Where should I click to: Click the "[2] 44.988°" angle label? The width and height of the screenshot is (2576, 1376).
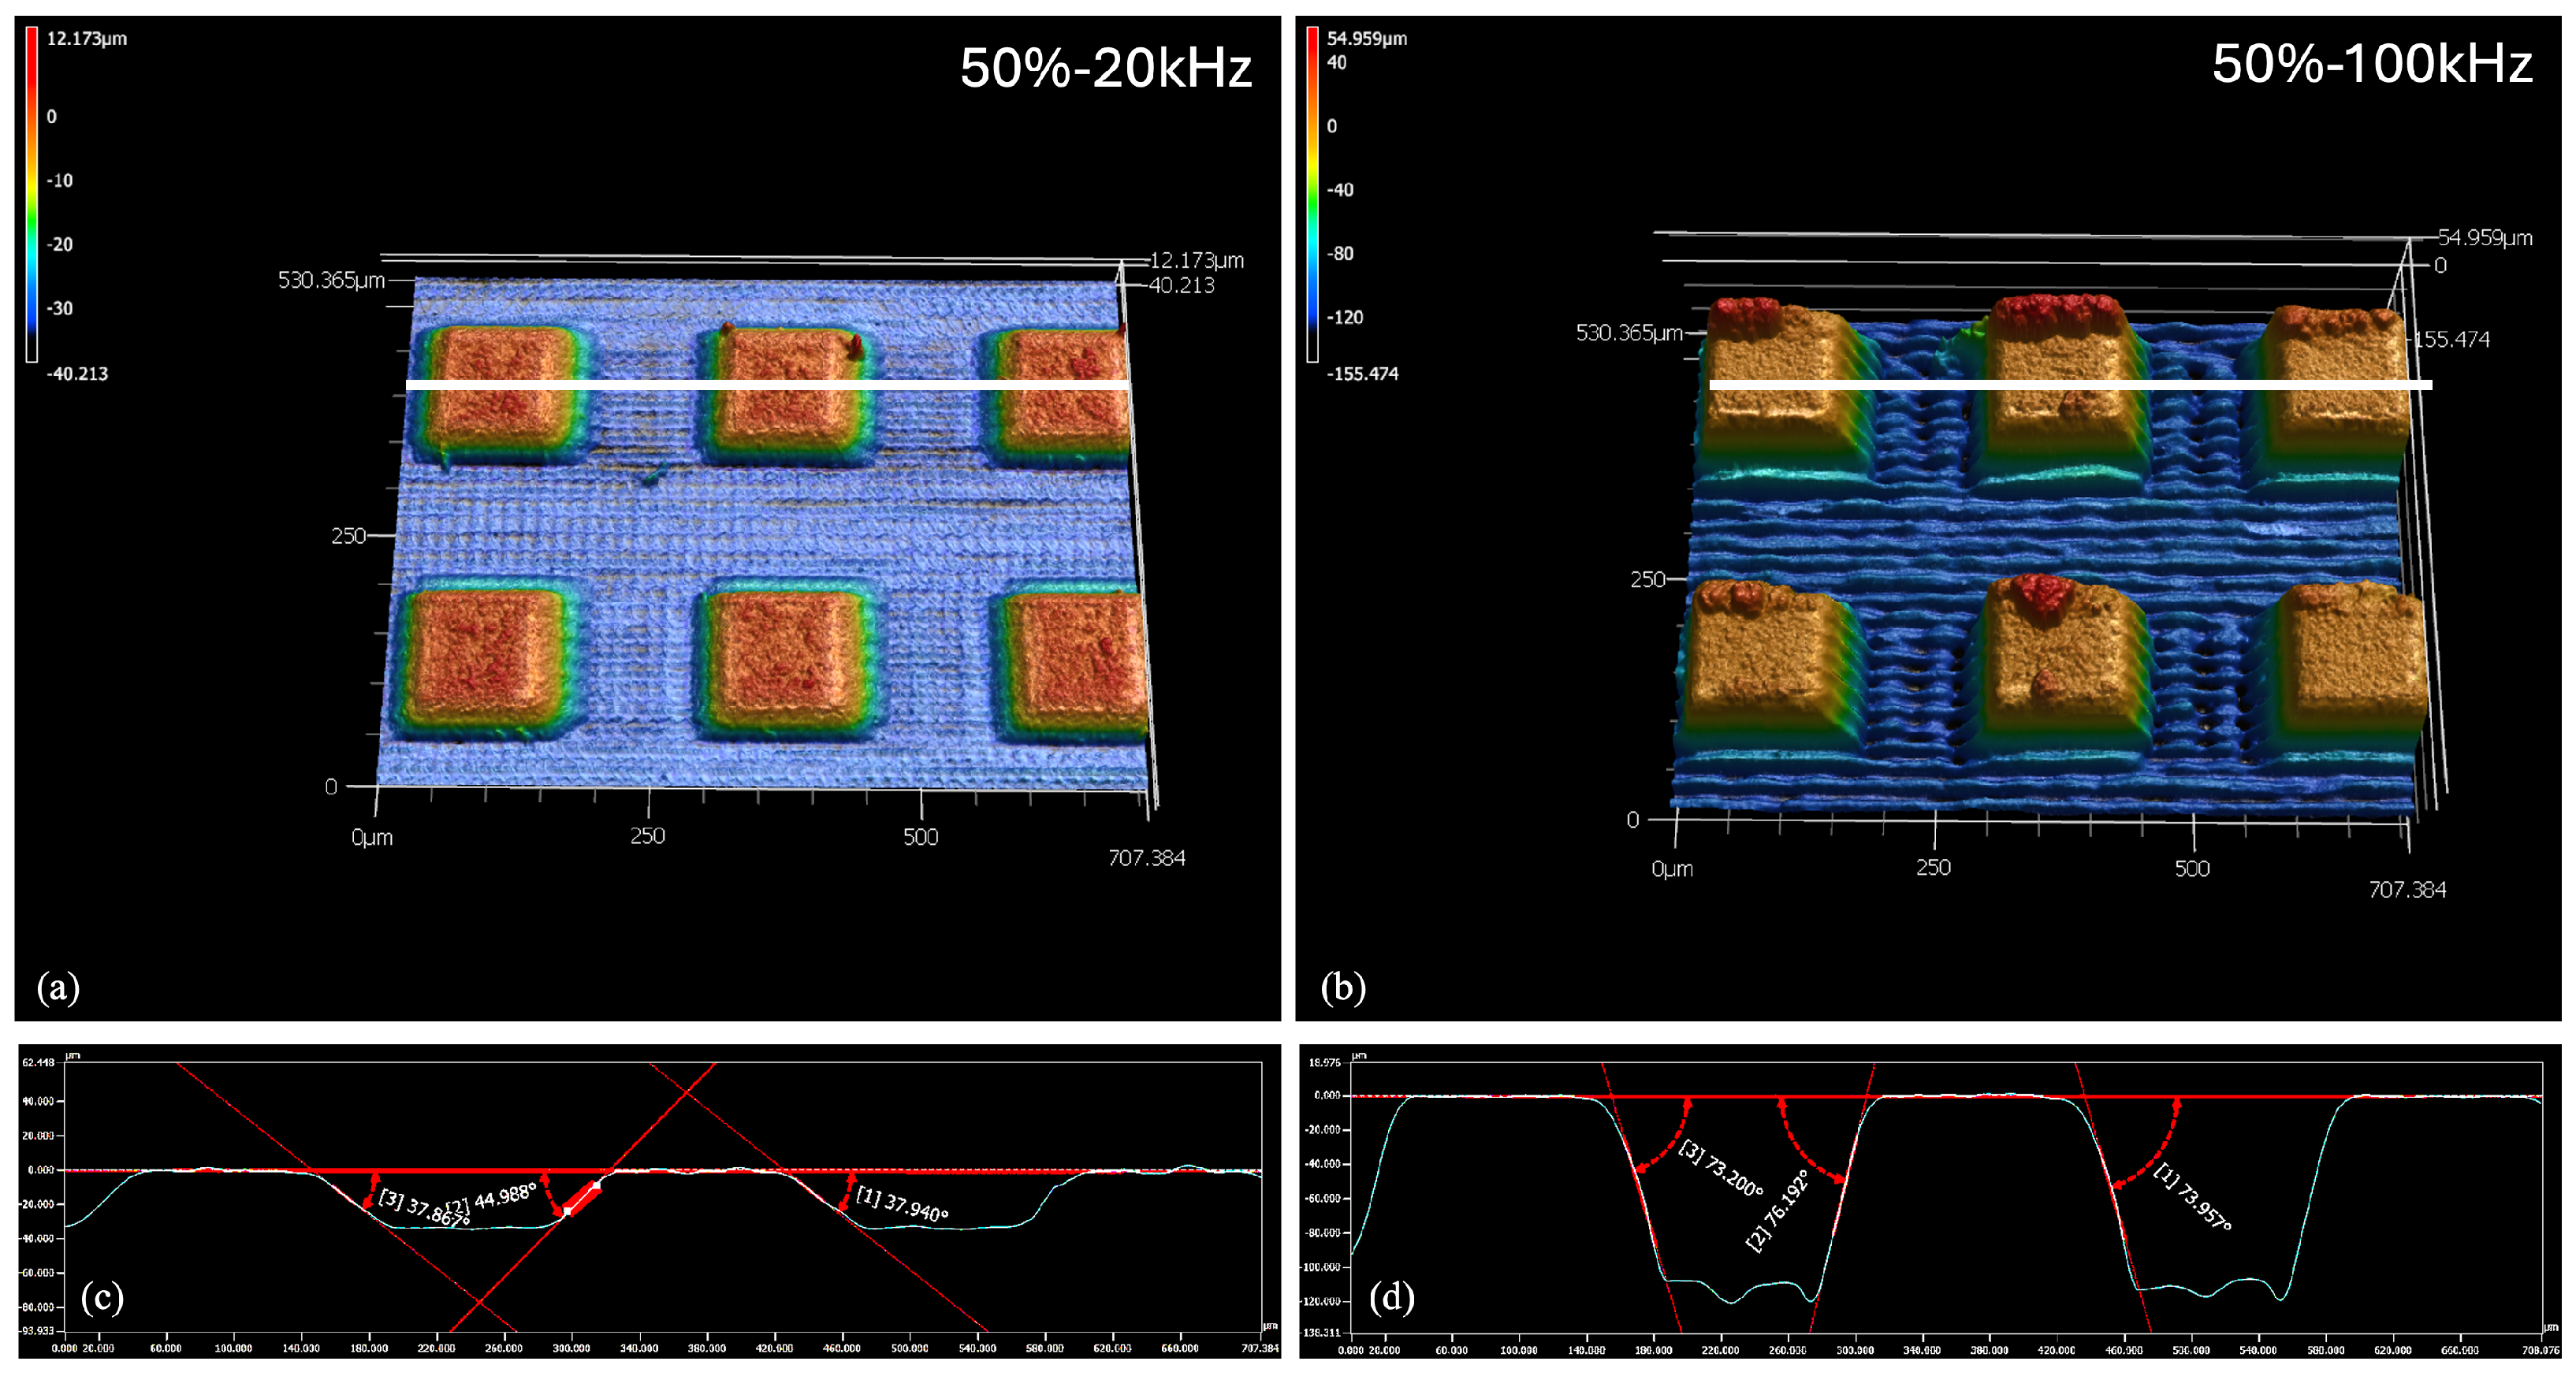491,1198
